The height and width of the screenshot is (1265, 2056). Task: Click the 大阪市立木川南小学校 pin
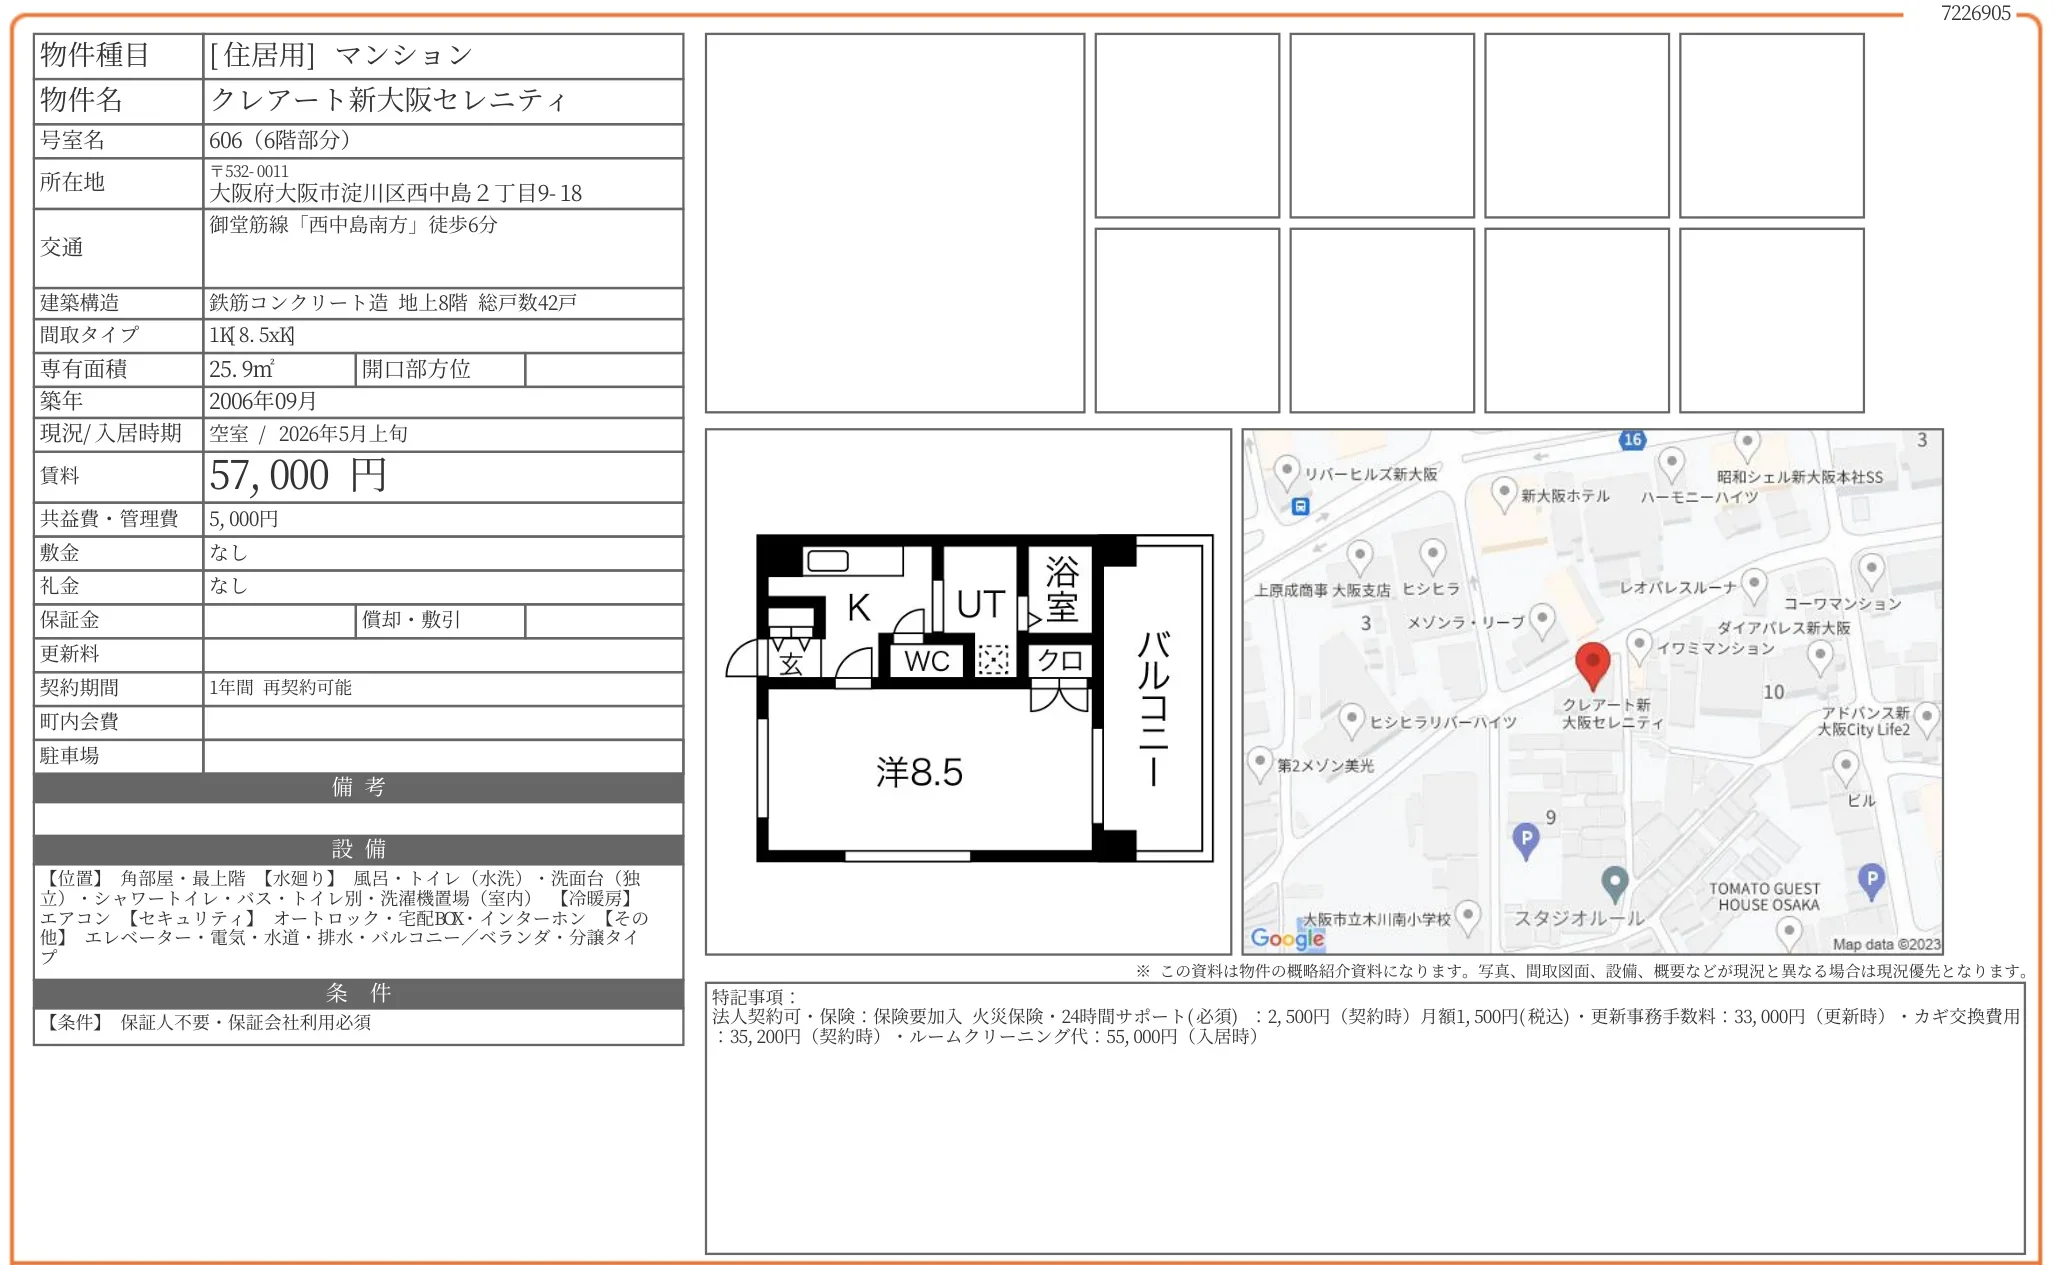1467,914
